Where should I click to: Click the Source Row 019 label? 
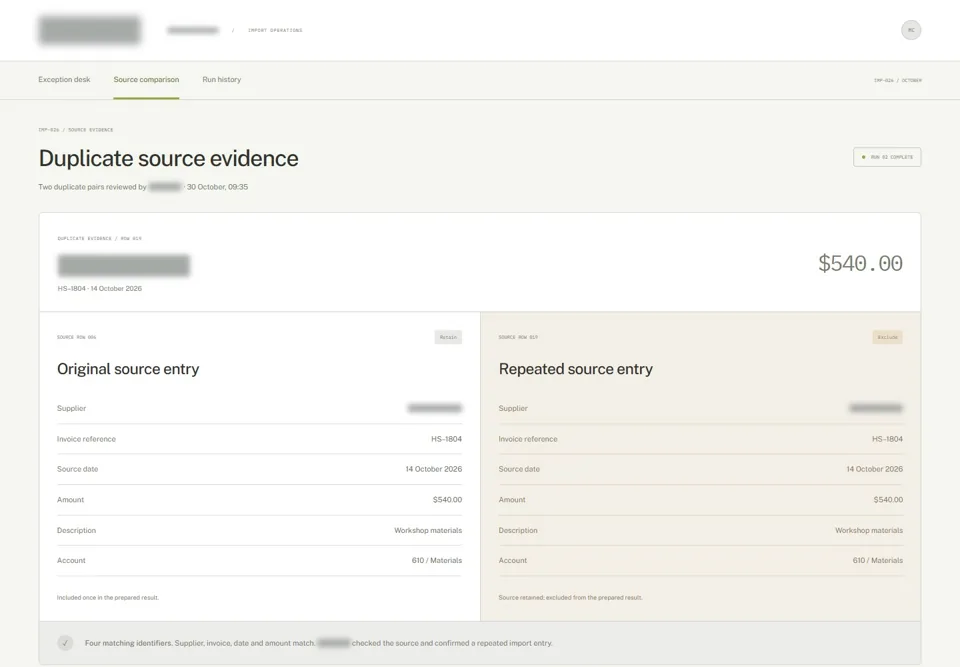point(518,337)
